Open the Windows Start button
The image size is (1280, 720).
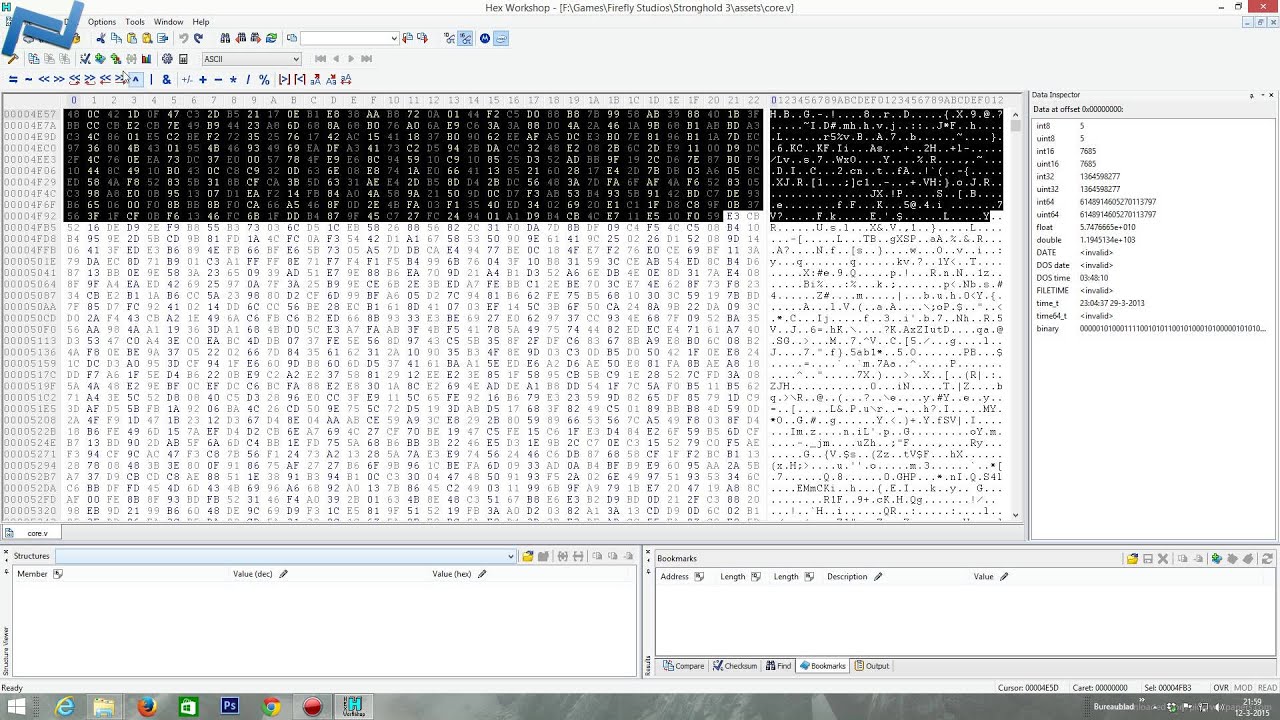tap(17, 707)
